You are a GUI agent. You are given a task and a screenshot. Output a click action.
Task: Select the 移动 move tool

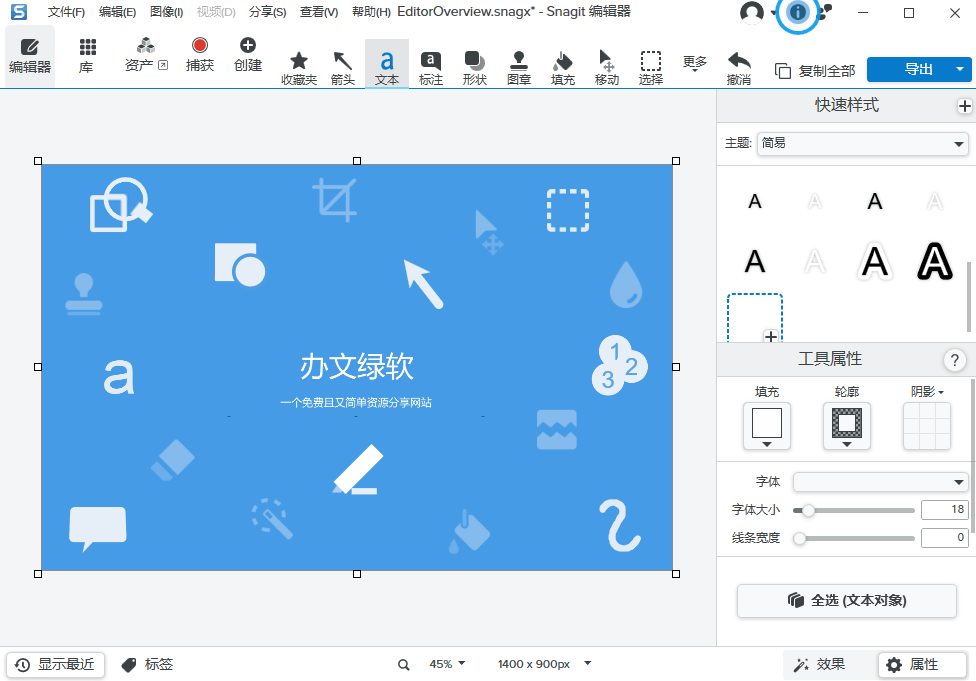click(606, 68)
